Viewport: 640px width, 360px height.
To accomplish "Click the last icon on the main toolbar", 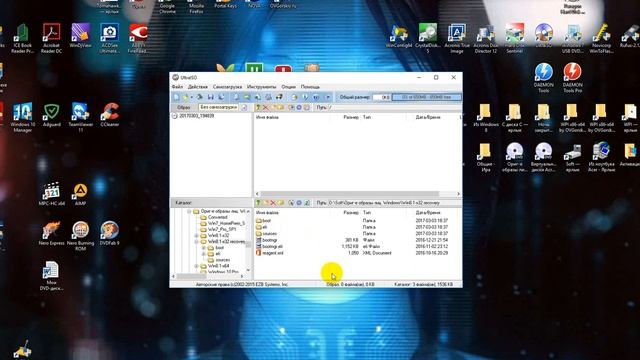I will 327,97.
